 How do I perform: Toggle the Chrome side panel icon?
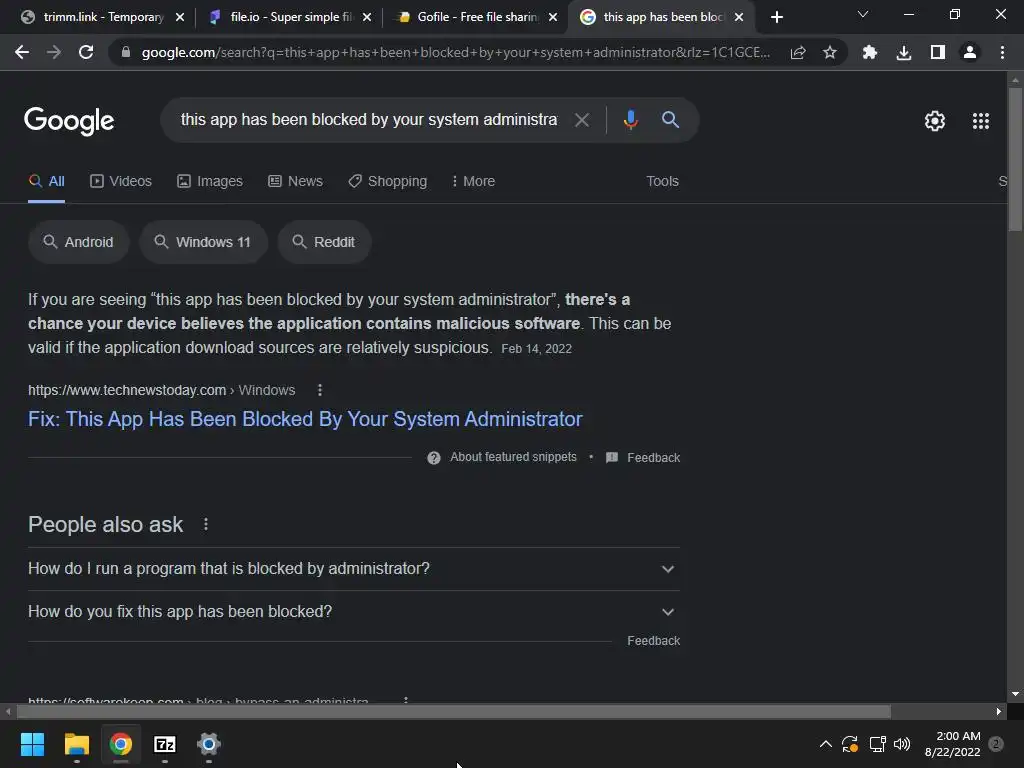pyautogui.click(x=937, y=52)
